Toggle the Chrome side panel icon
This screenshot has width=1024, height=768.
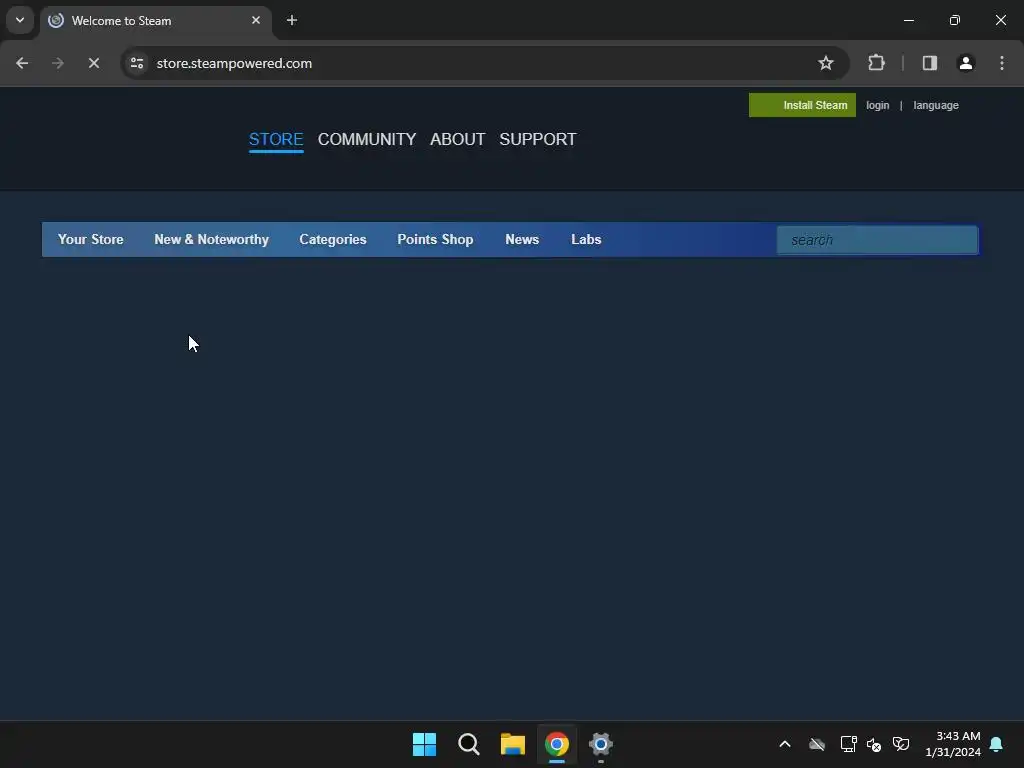930,63
